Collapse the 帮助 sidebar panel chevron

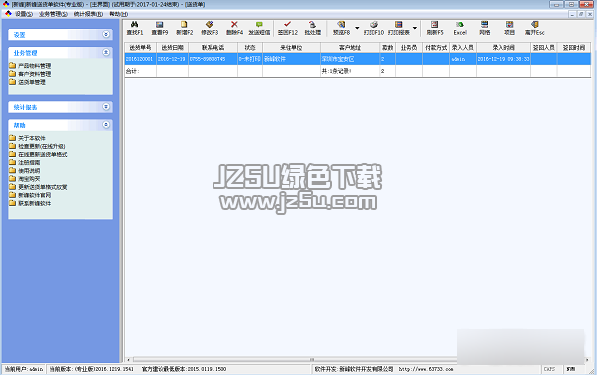click(x=106, y=124)
